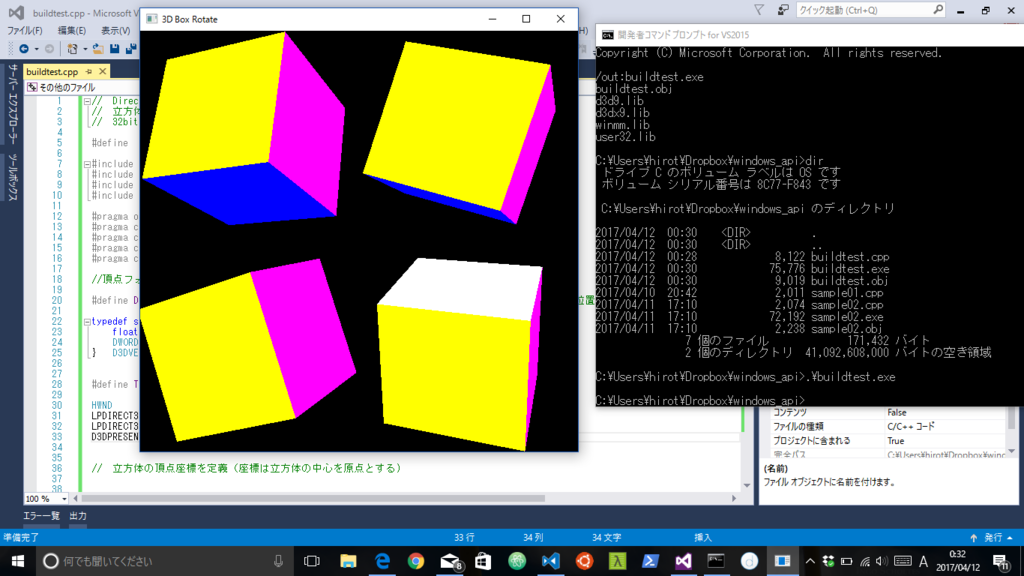
Task: Click buildtest.exe in the dir listing
Action: point(850,269)
